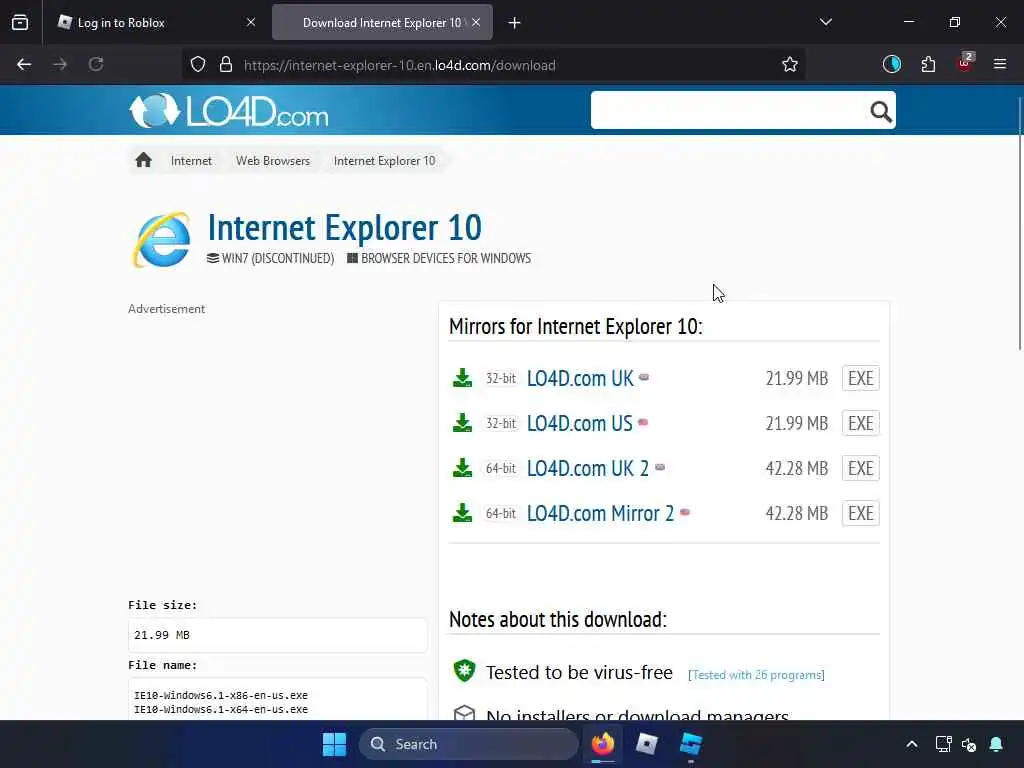This screenshot has width=1024, height=768.
Task: Reload the current page
Action: tap(96, 65)
